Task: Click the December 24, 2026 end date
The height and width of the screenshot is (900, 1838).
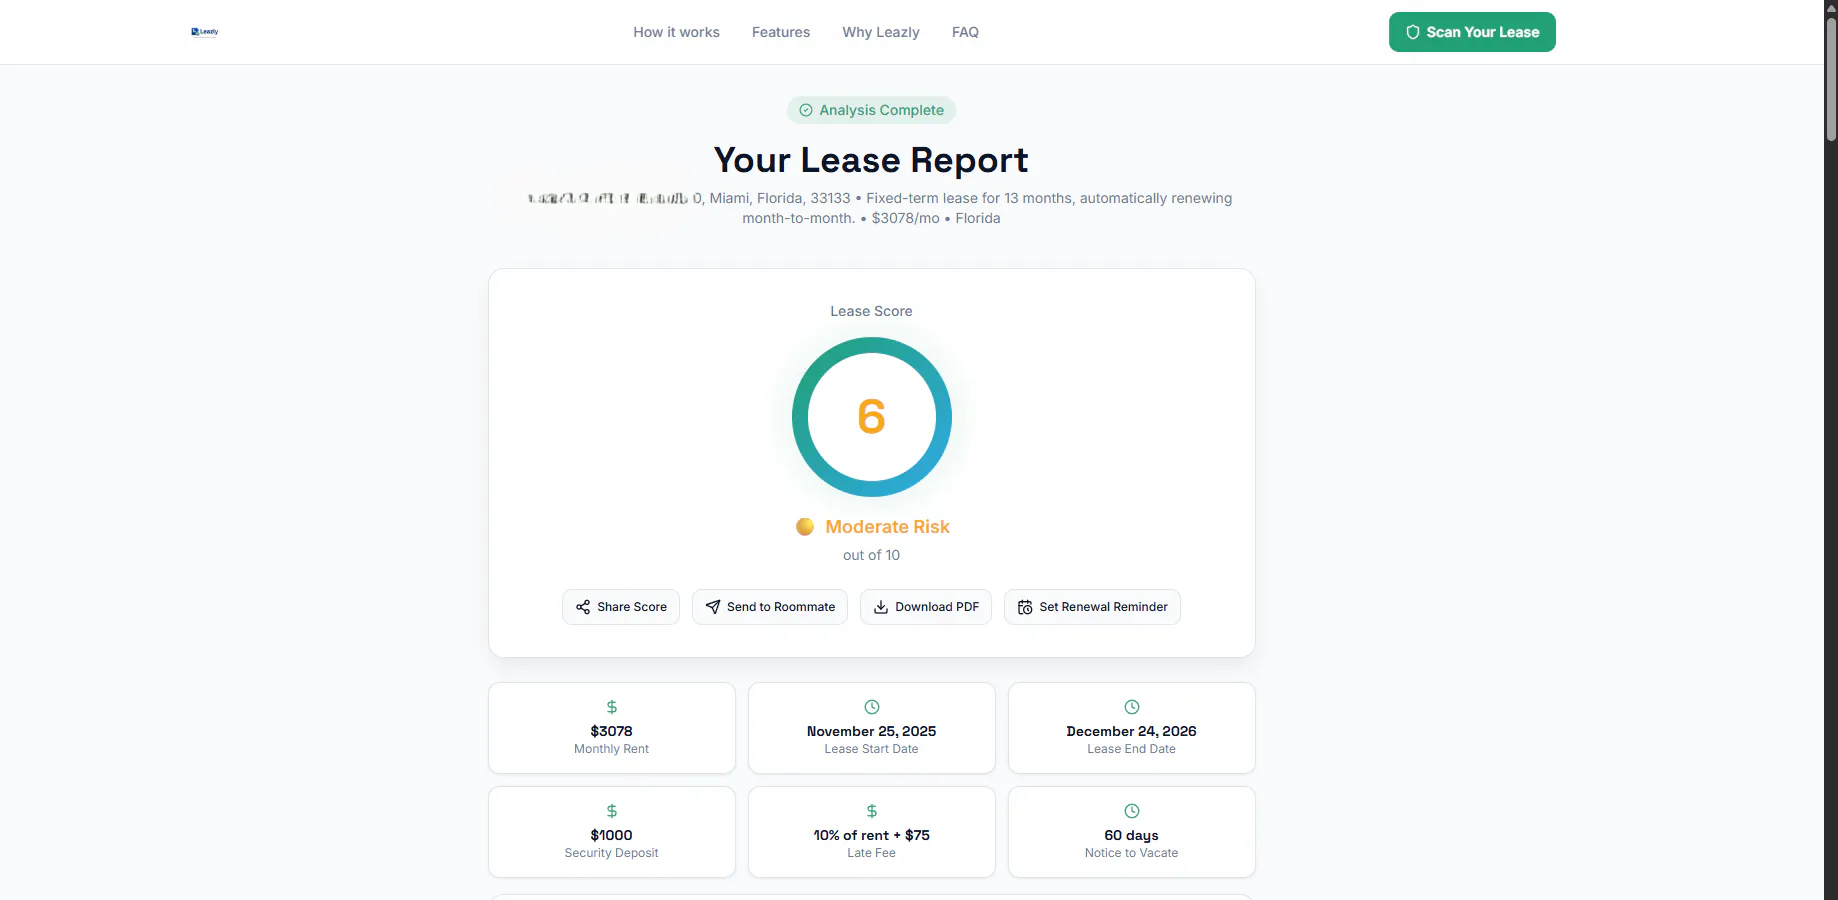Action: tap(1132, 731)
